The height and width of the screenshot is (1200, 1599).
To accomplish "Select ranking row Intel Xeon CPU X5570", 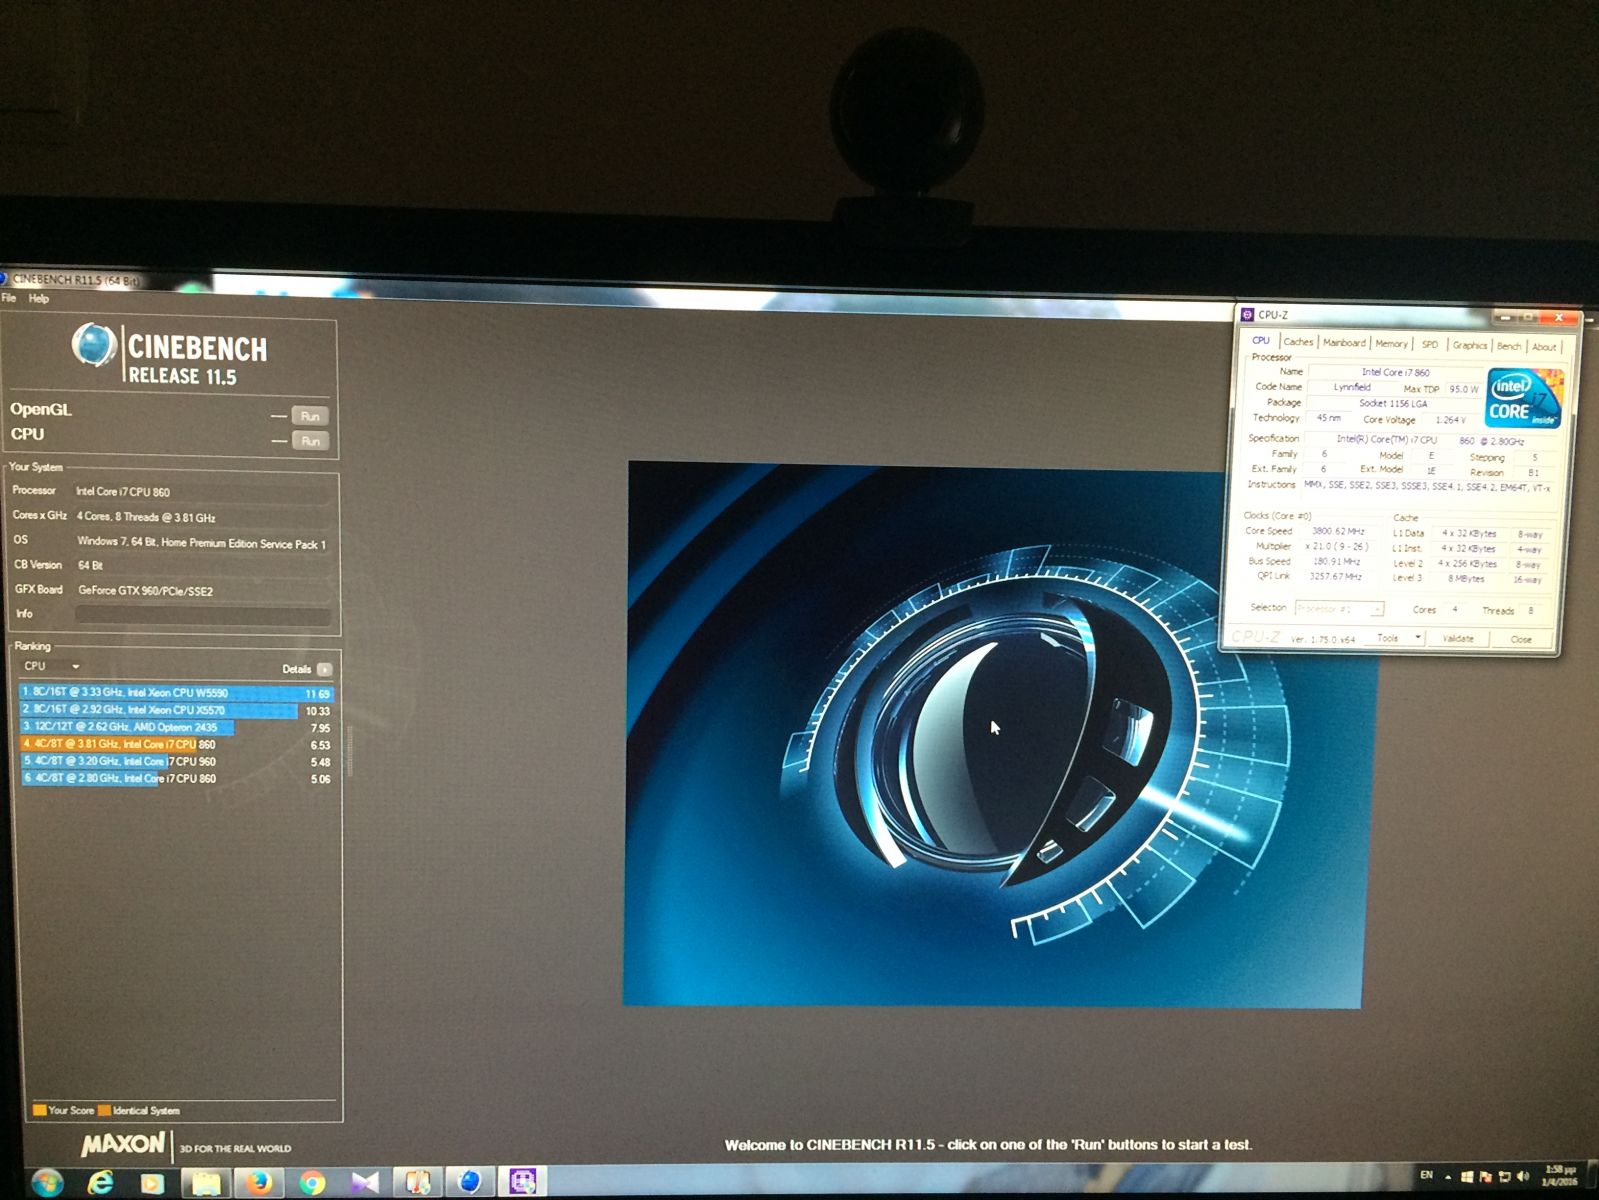I will click(176, 710).
